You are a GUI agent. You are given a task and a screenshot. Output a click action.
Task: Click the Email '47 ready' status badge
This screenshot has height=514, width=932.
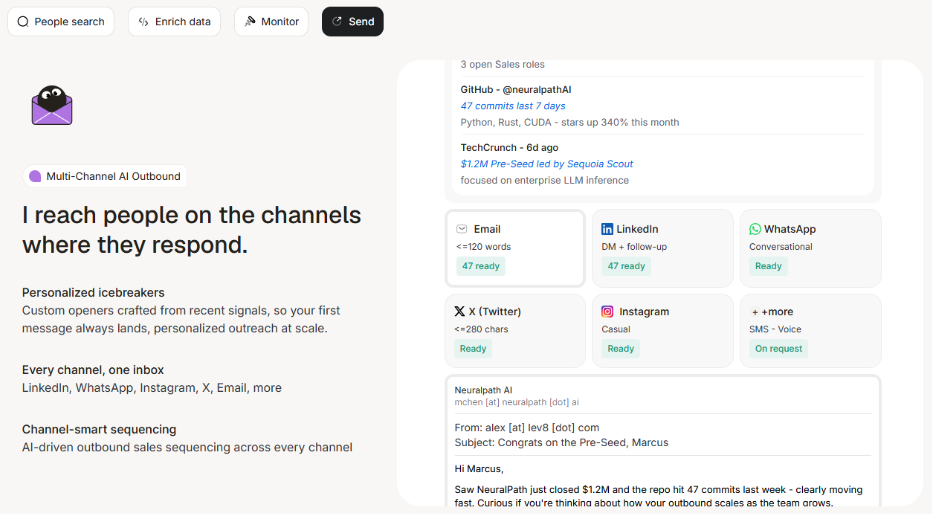point(481,266)
